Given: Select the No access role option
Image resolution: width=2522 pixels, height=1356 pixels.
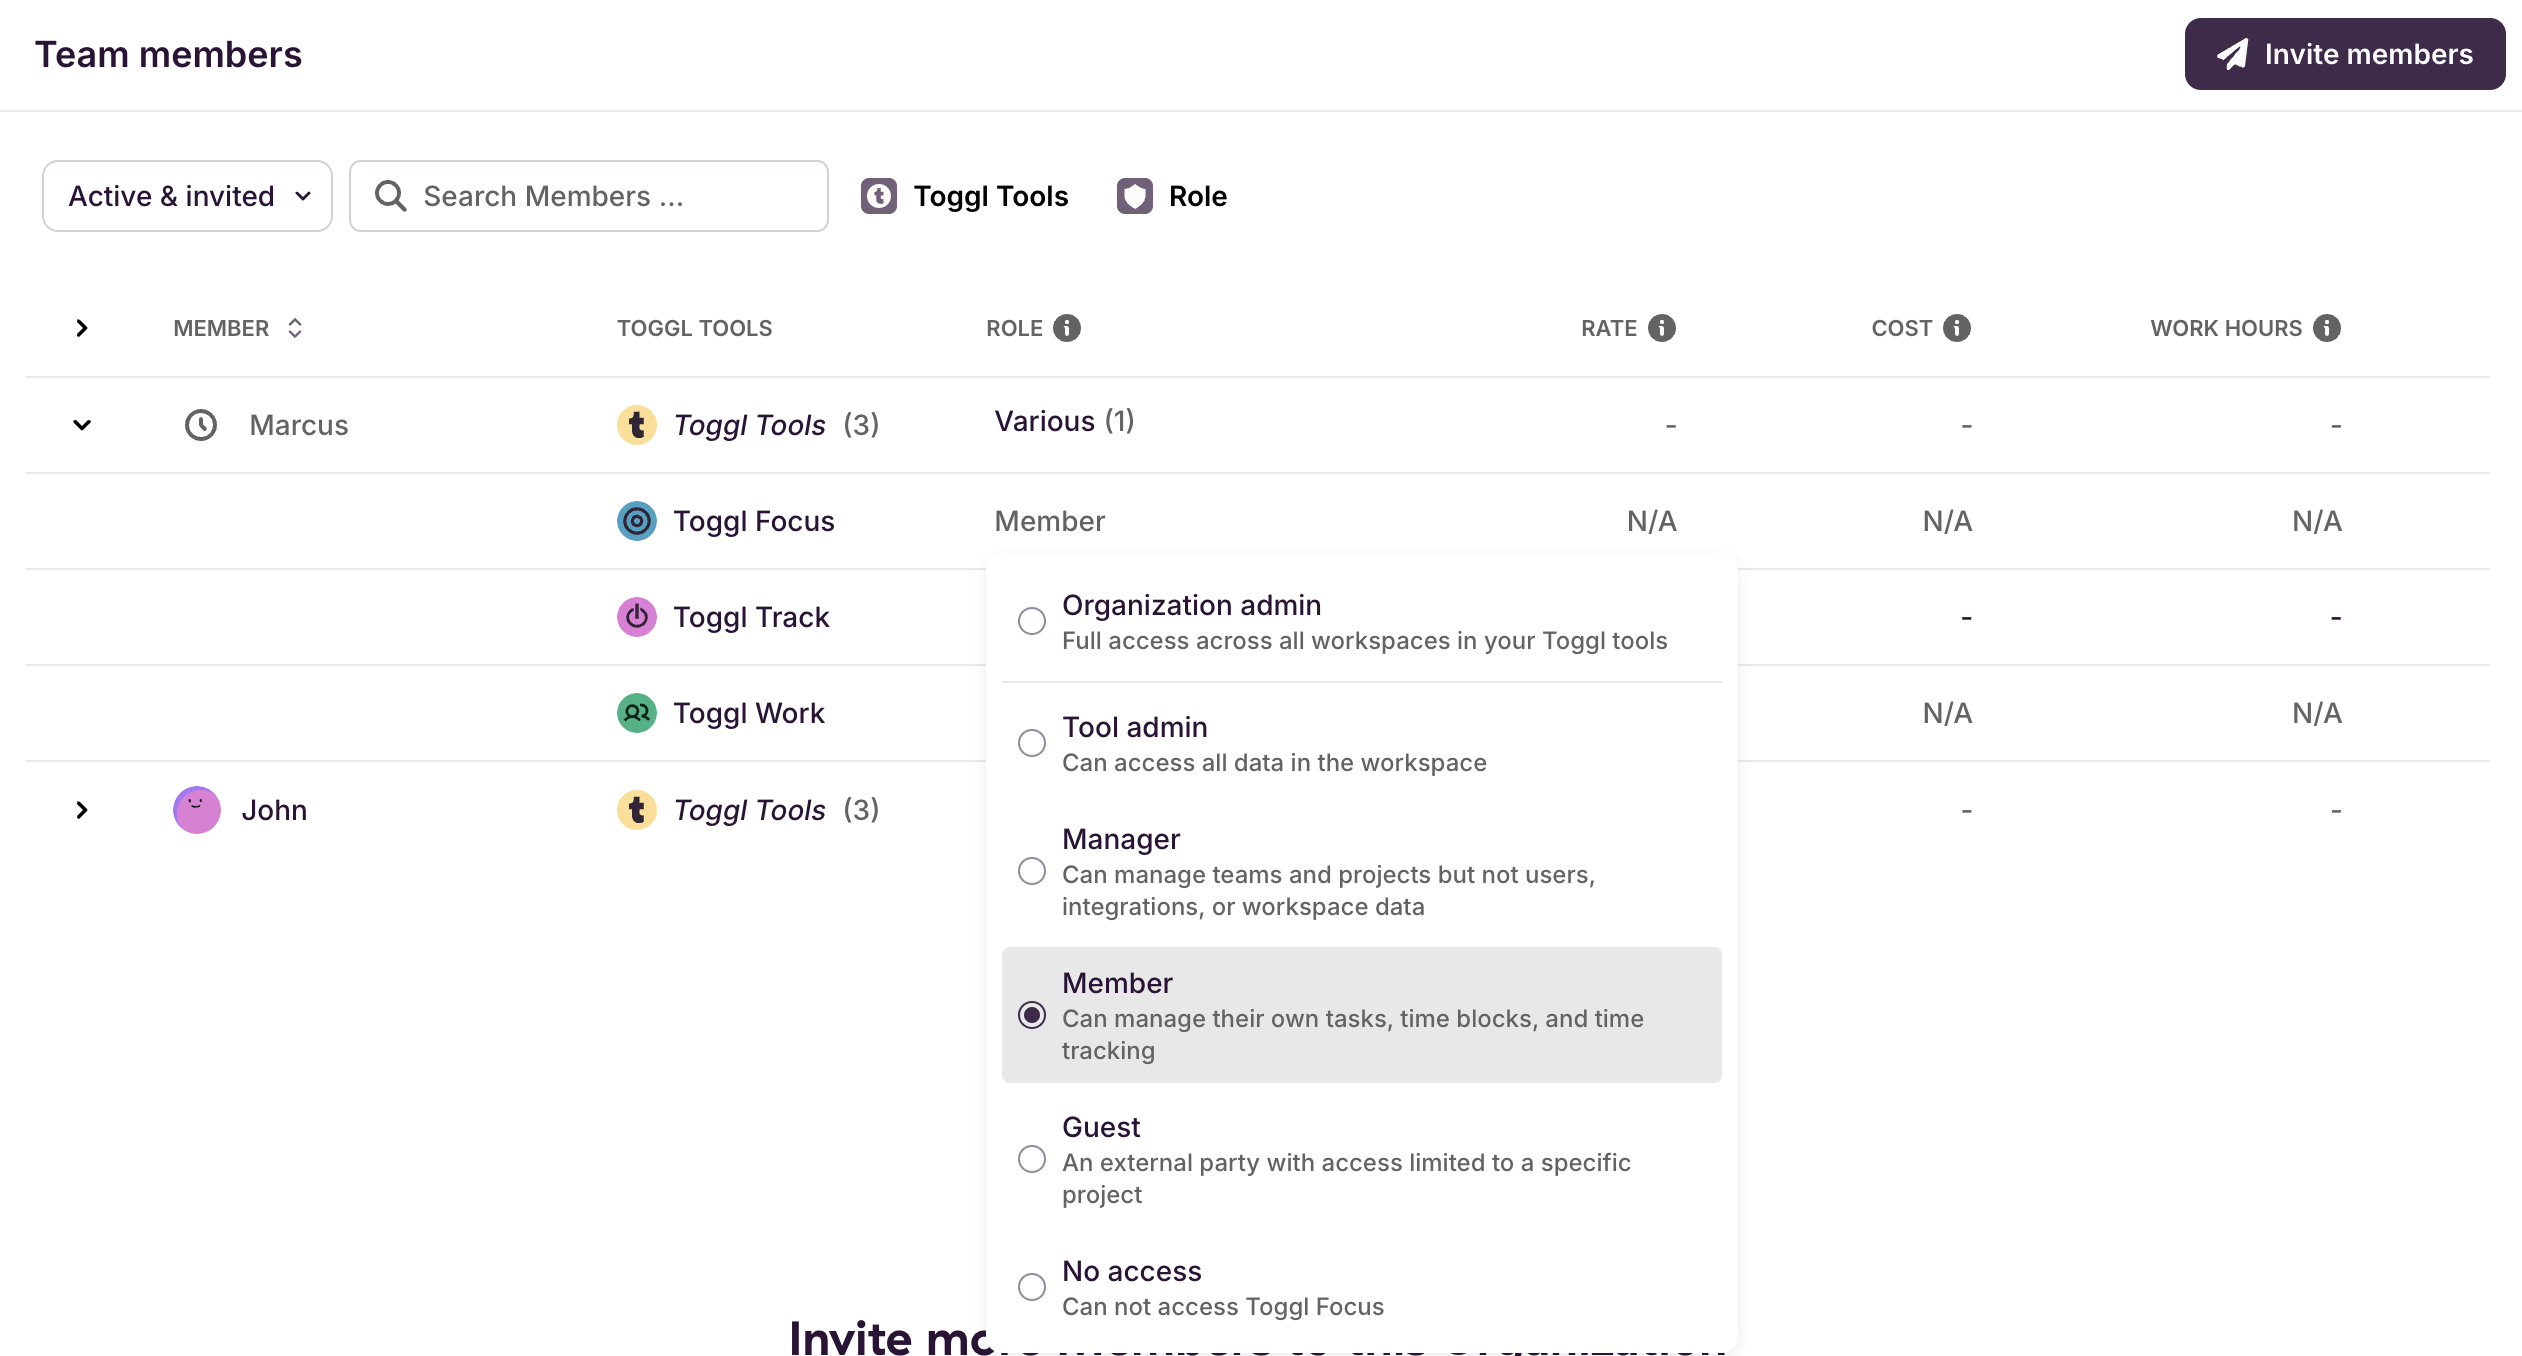Looking at the screenshot, I should tap(1032, 1287).
